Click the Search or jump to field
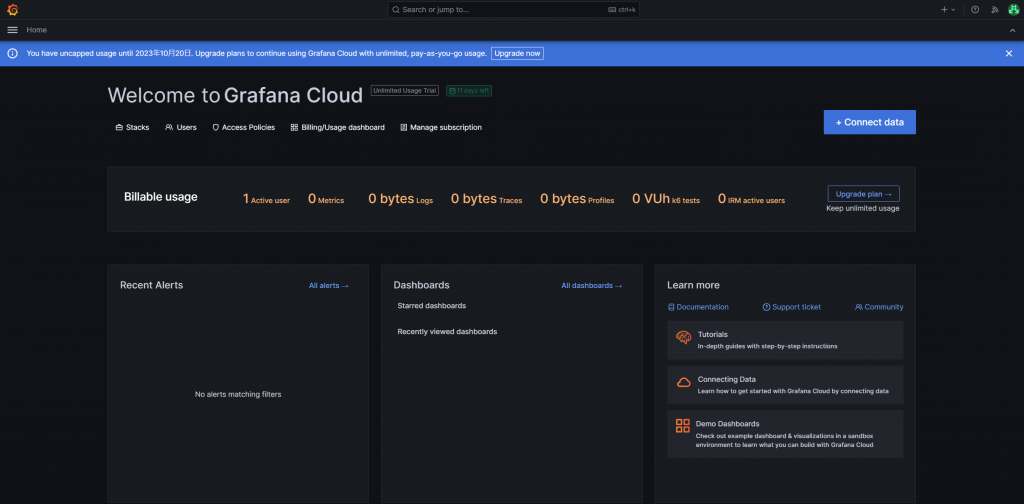This screenshot has width=1024, height=504. coord(515,10)
